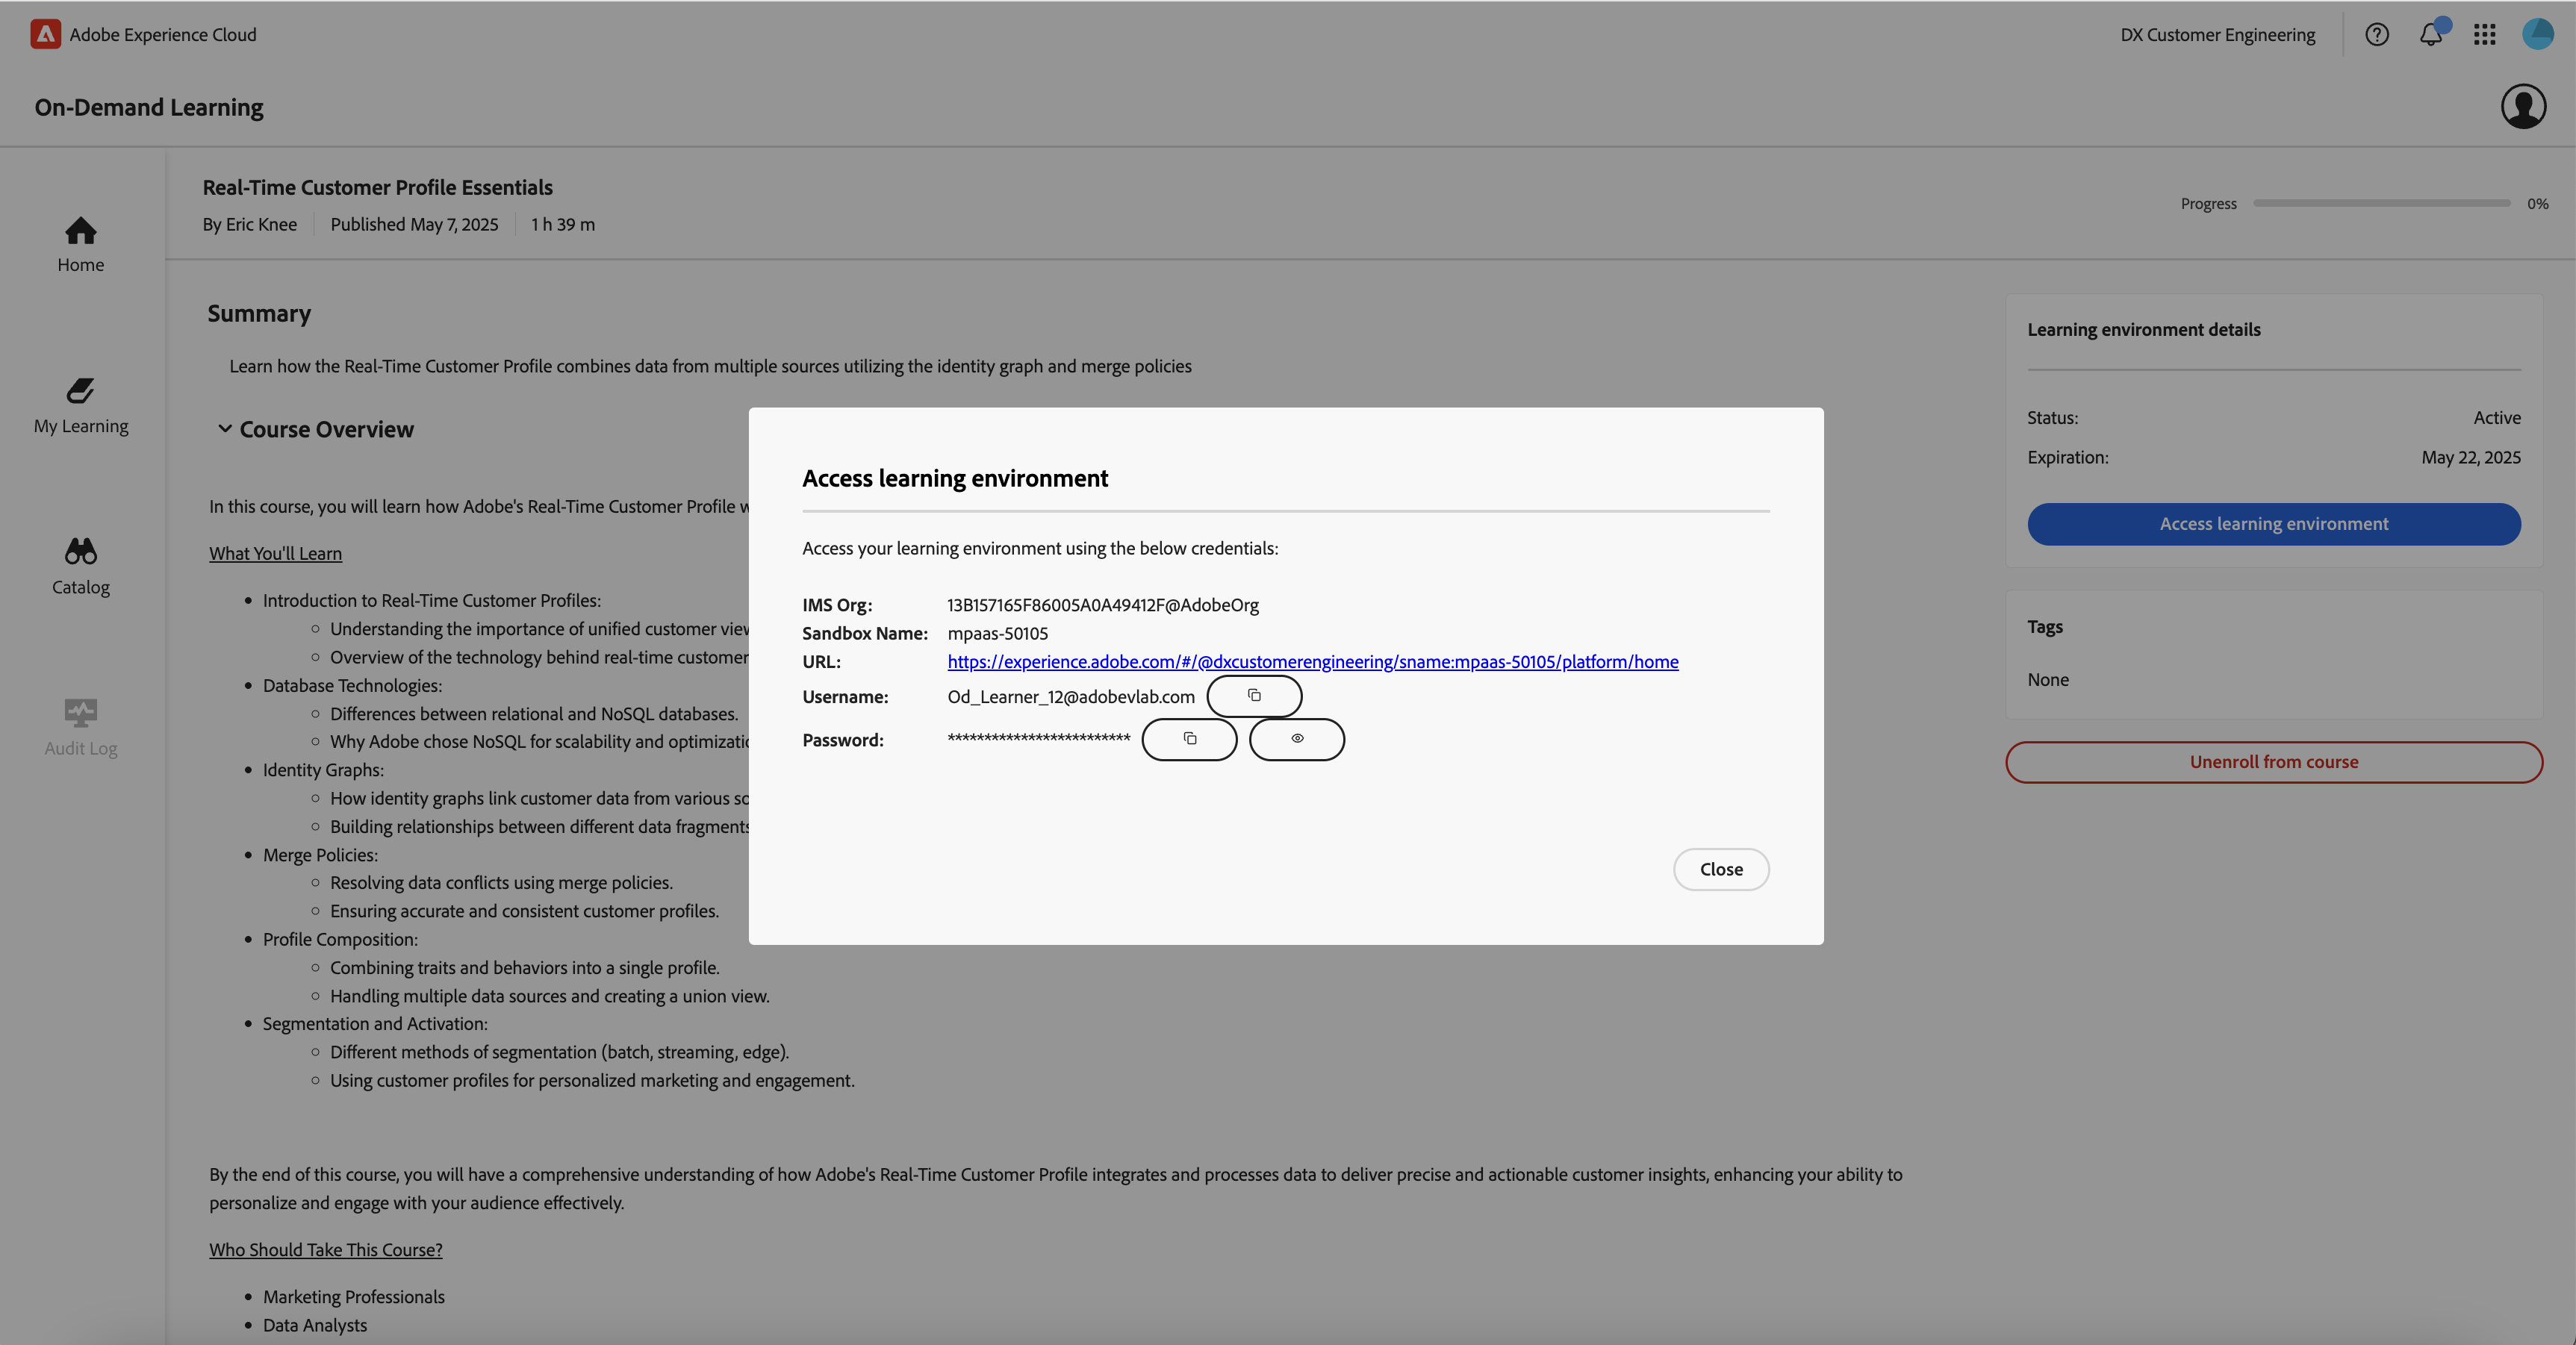
Task: Open the app switcher grid icon
Action: pyautogui.click(x=2485, y=35)
